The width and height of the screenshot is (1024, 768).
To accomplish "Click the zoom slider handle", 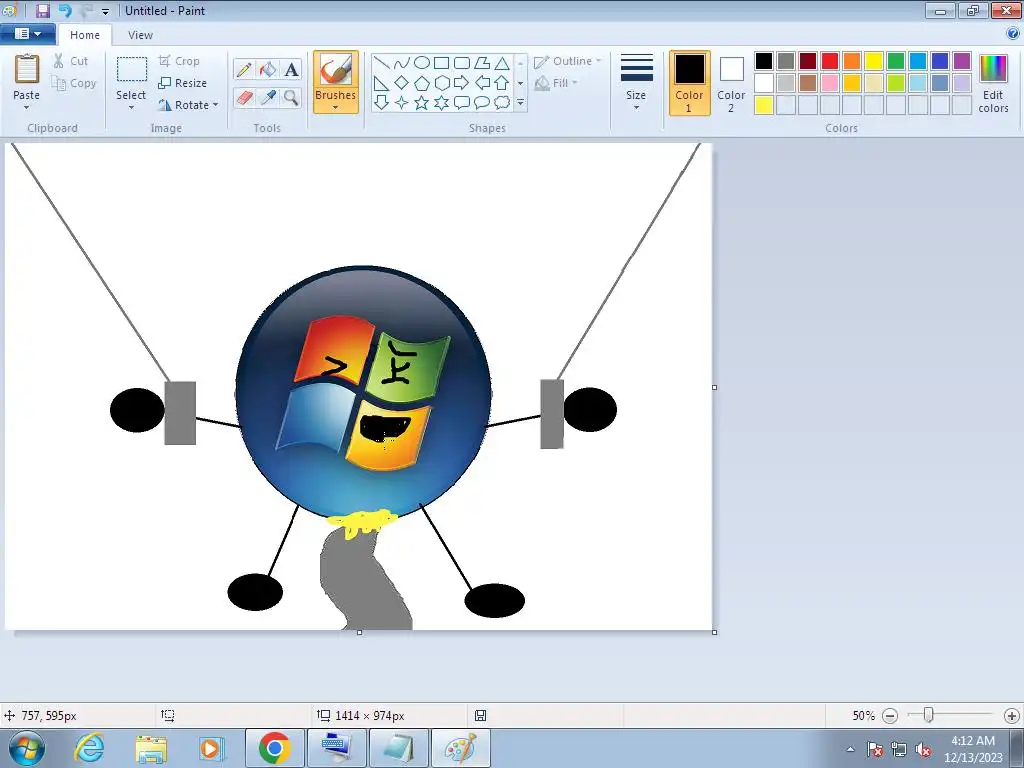I will coord(928,715).
